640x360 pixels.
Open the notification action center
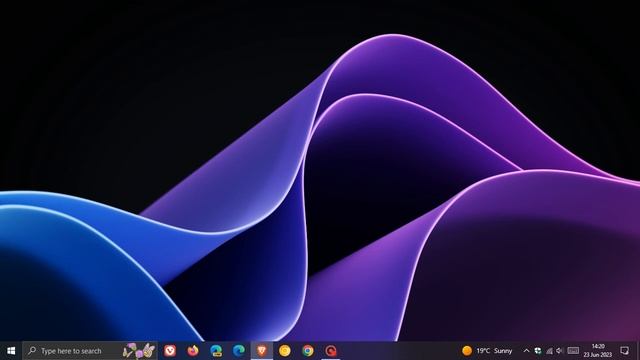tap(624, 351)
